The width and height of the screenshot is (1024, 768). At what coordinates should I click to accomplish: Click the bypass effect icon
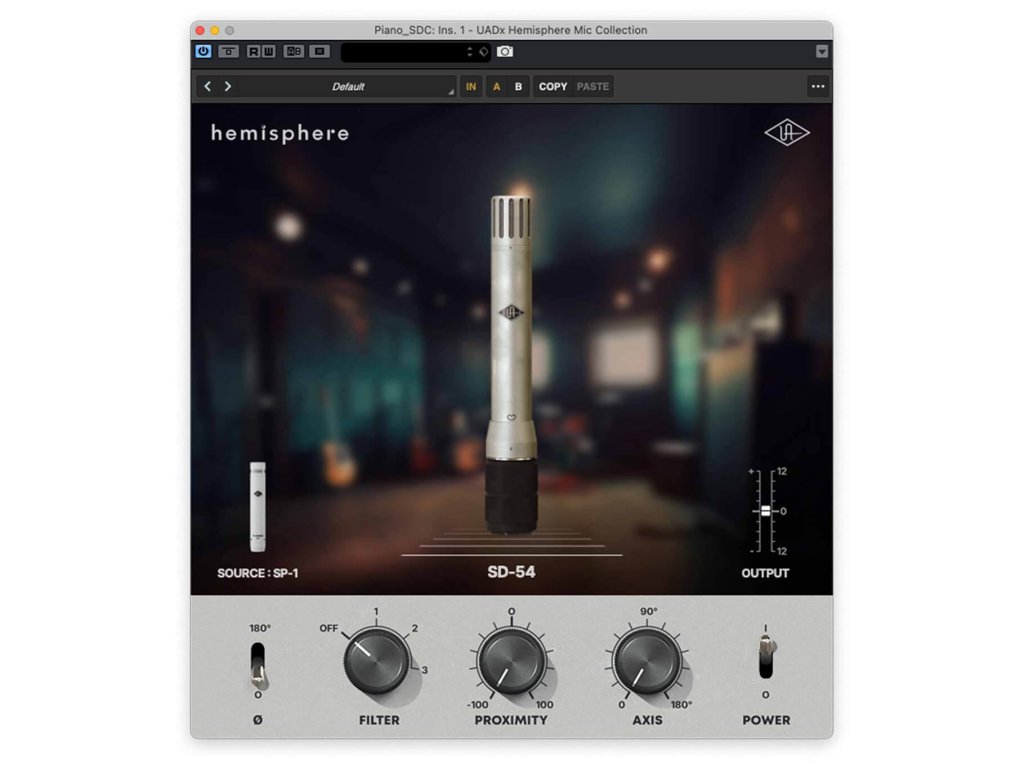point(229,51)
